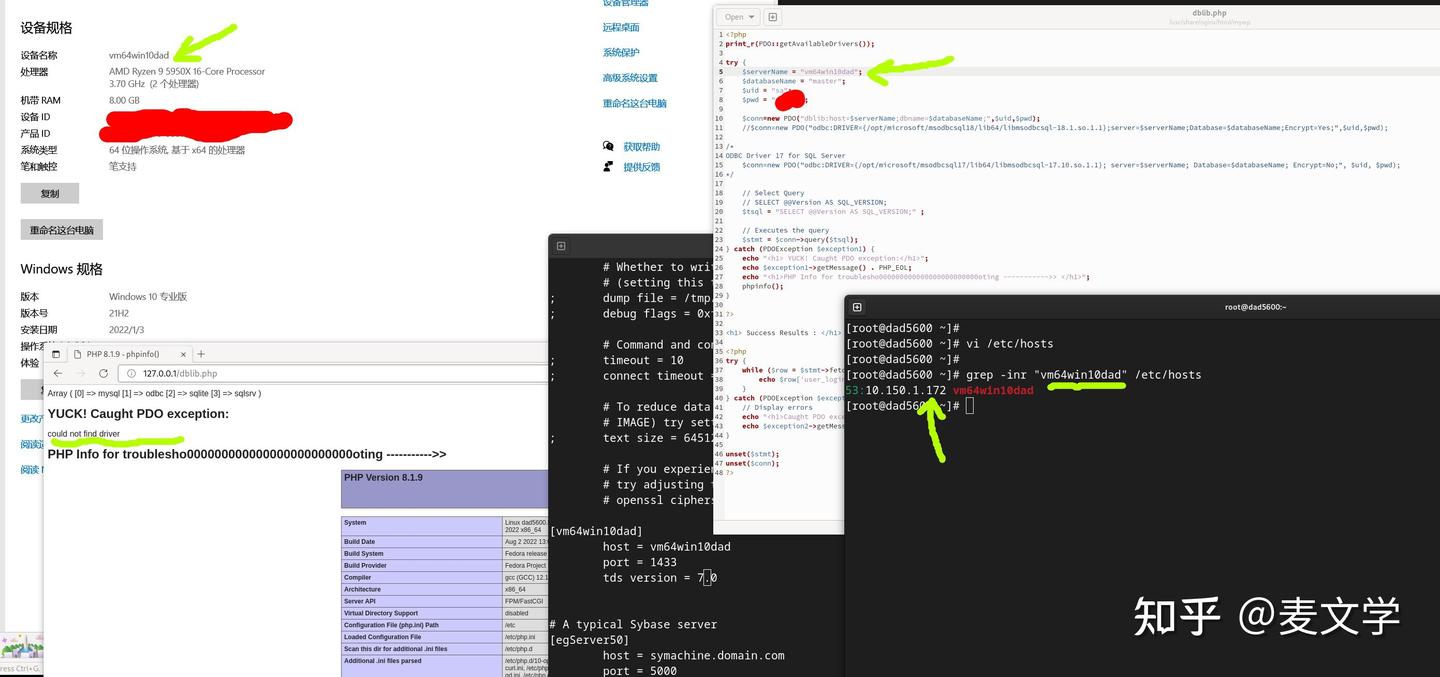Click new tab icon in left terminal
The image size is (1440, 677).
[x=561, y=246]
